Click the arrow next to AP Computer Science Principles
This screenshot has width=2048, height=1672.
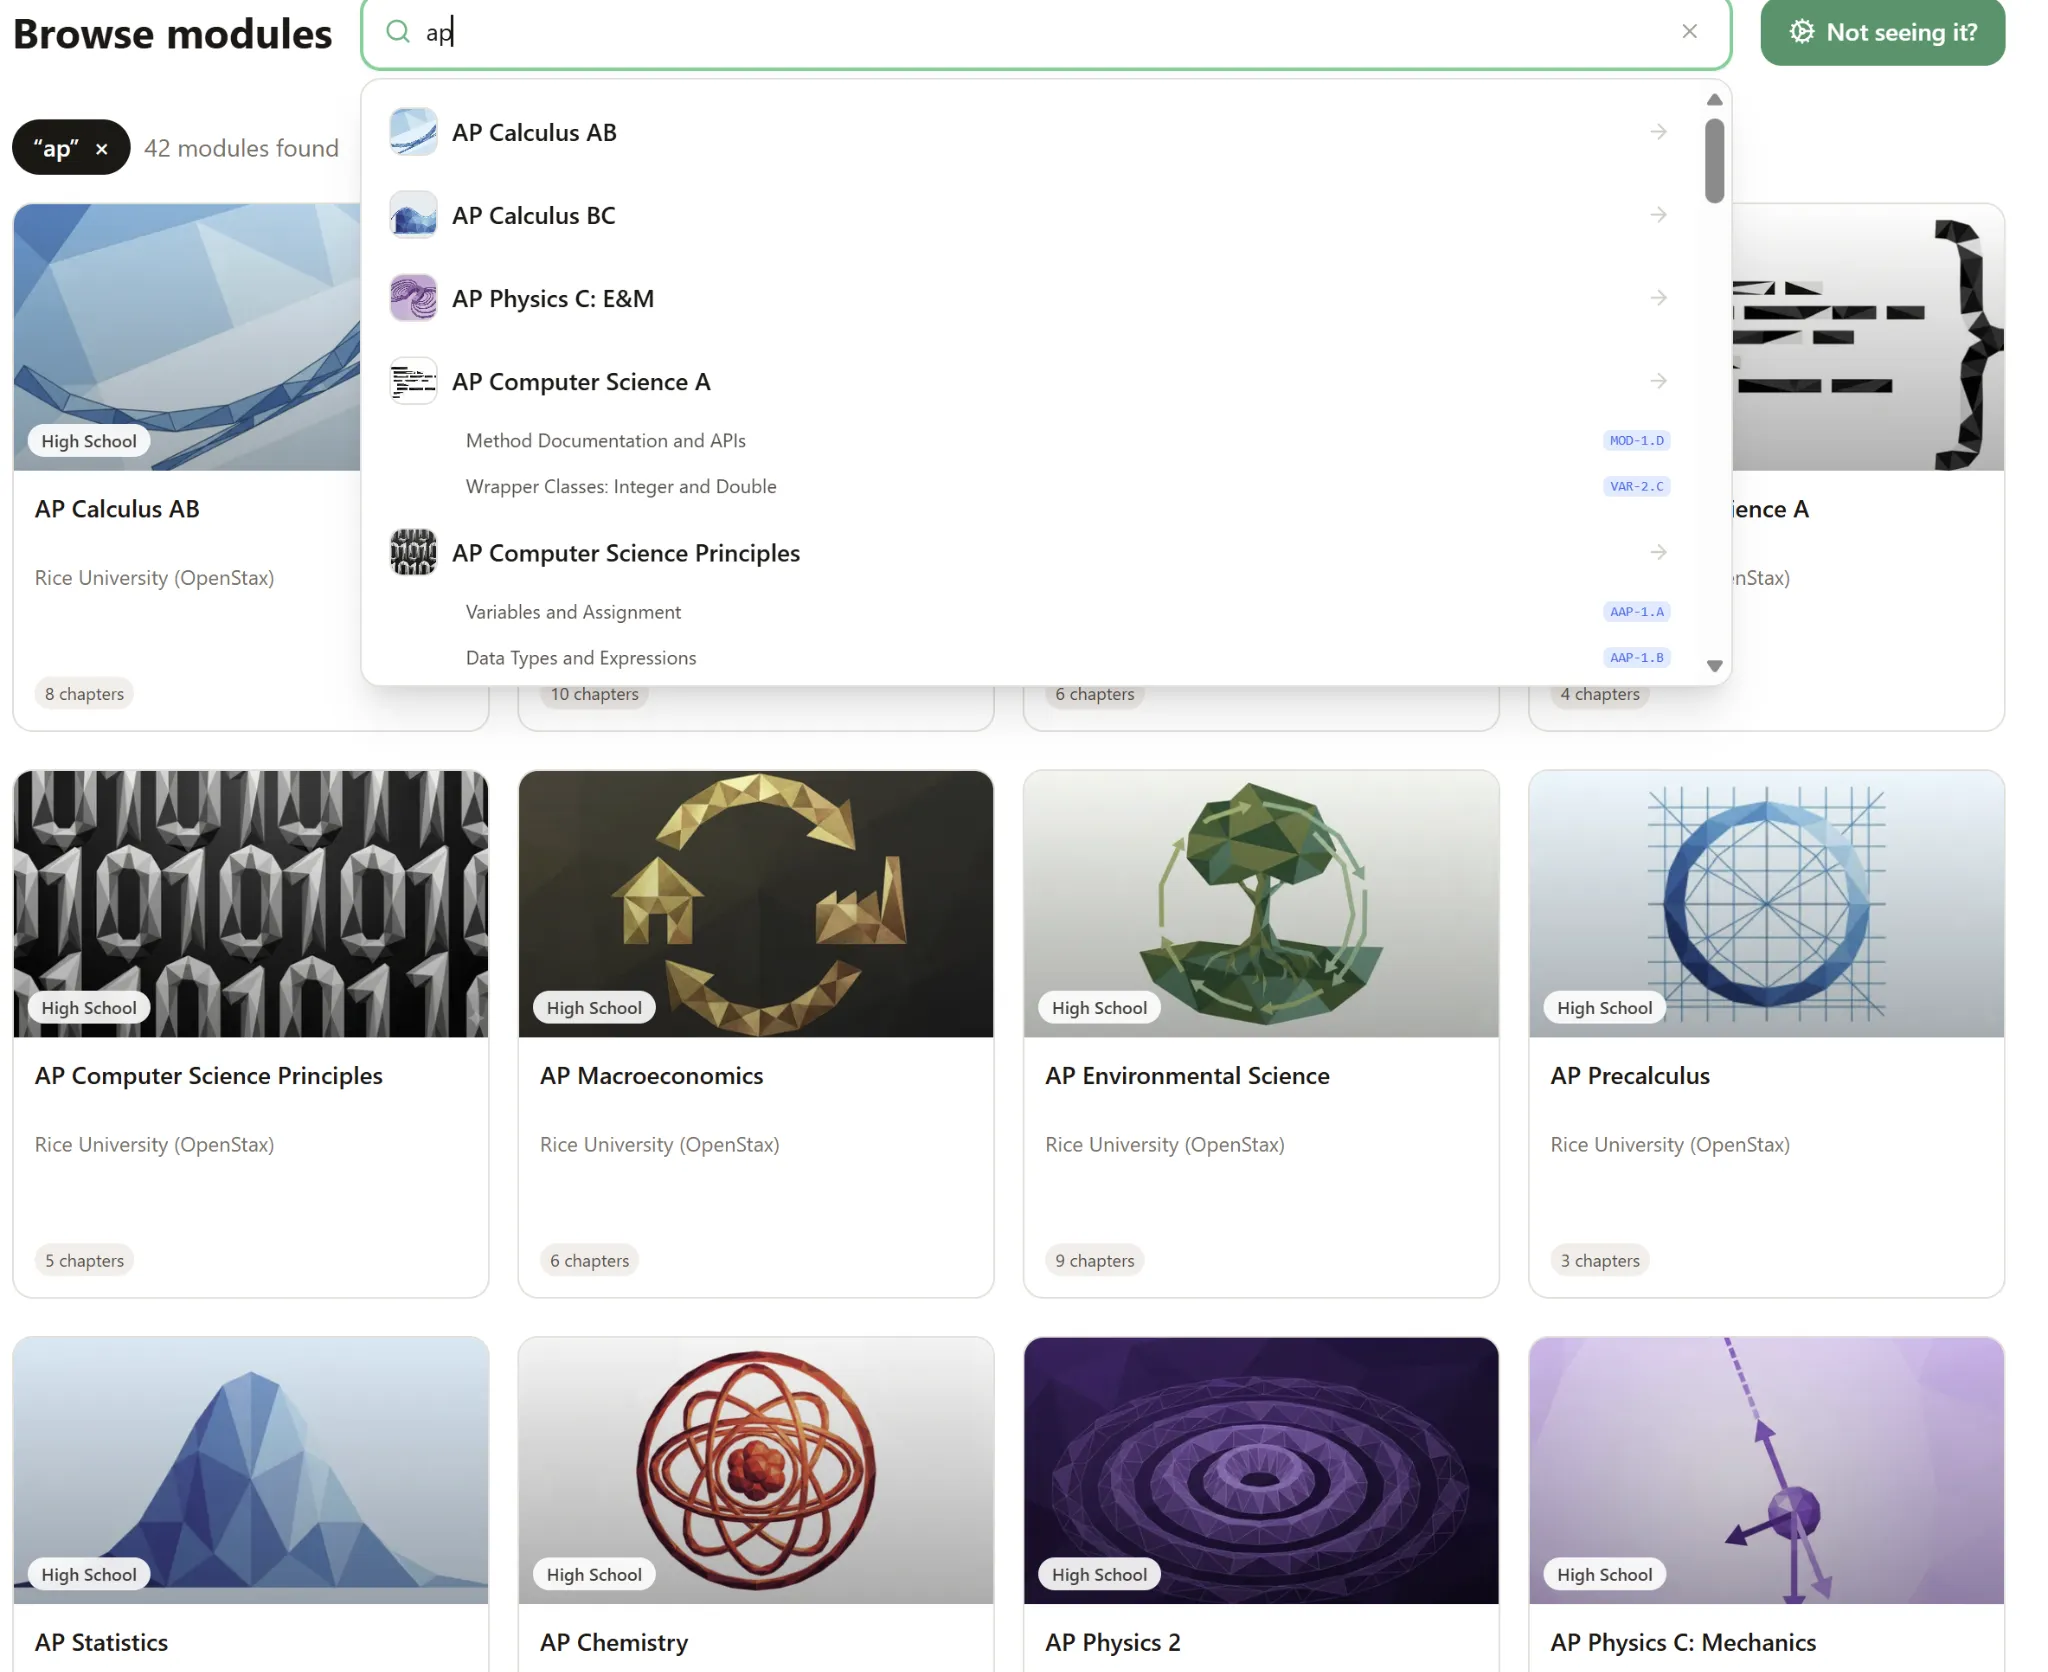point(1657,551)
